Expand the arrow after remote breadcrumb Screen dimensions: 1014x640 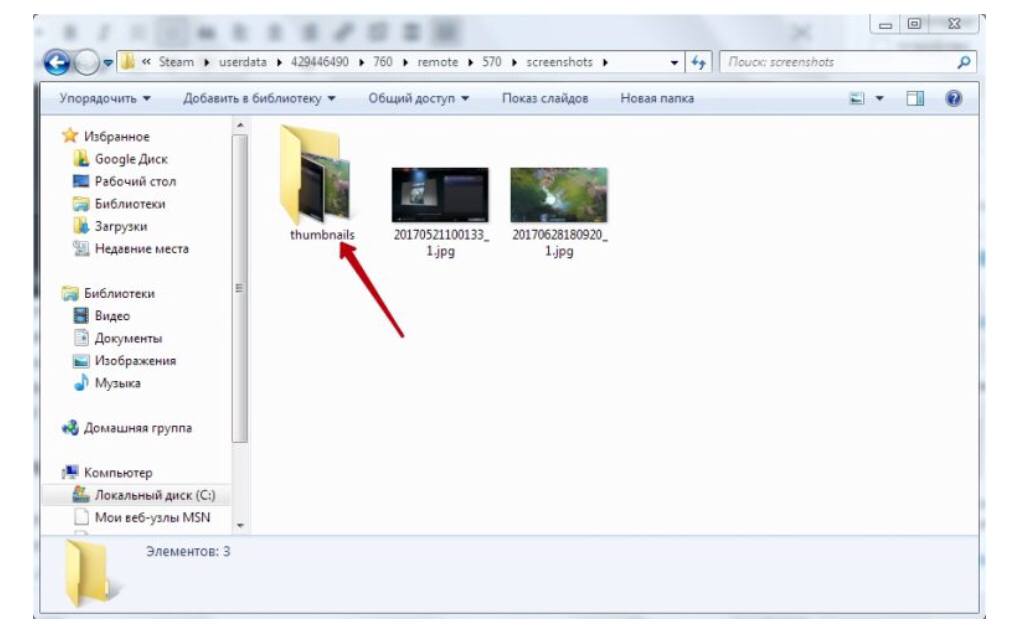pos(470,63)
